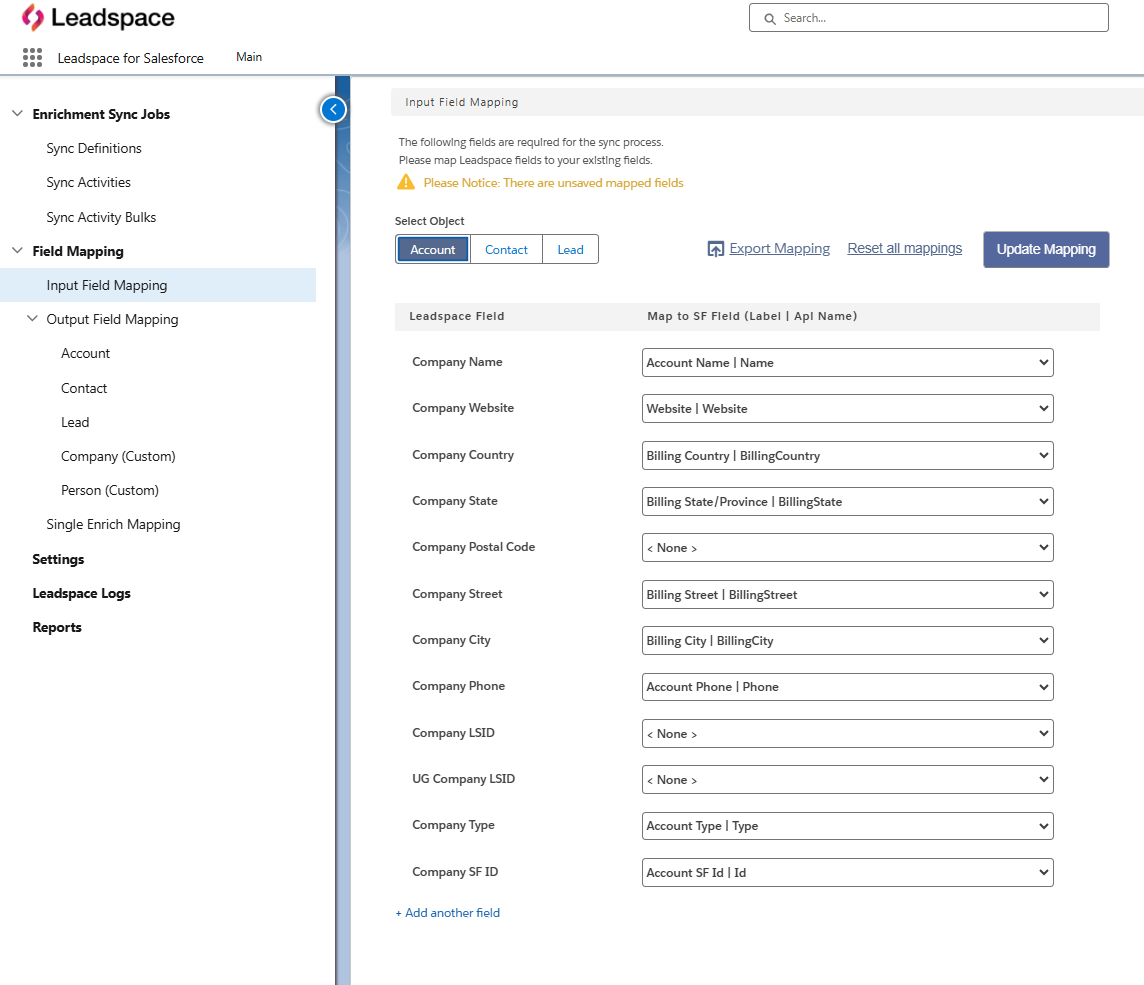
Task: Open Sync Activity Bulks
Action: [x=101, y=217]
